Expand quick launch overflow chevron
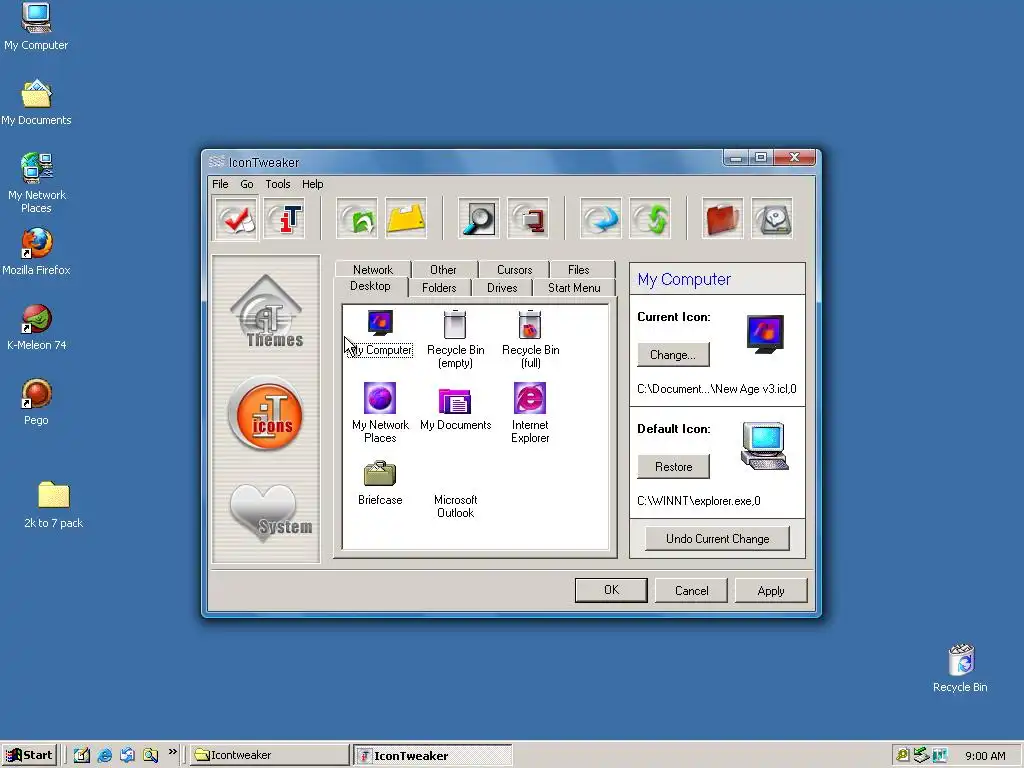 [172, 752]
